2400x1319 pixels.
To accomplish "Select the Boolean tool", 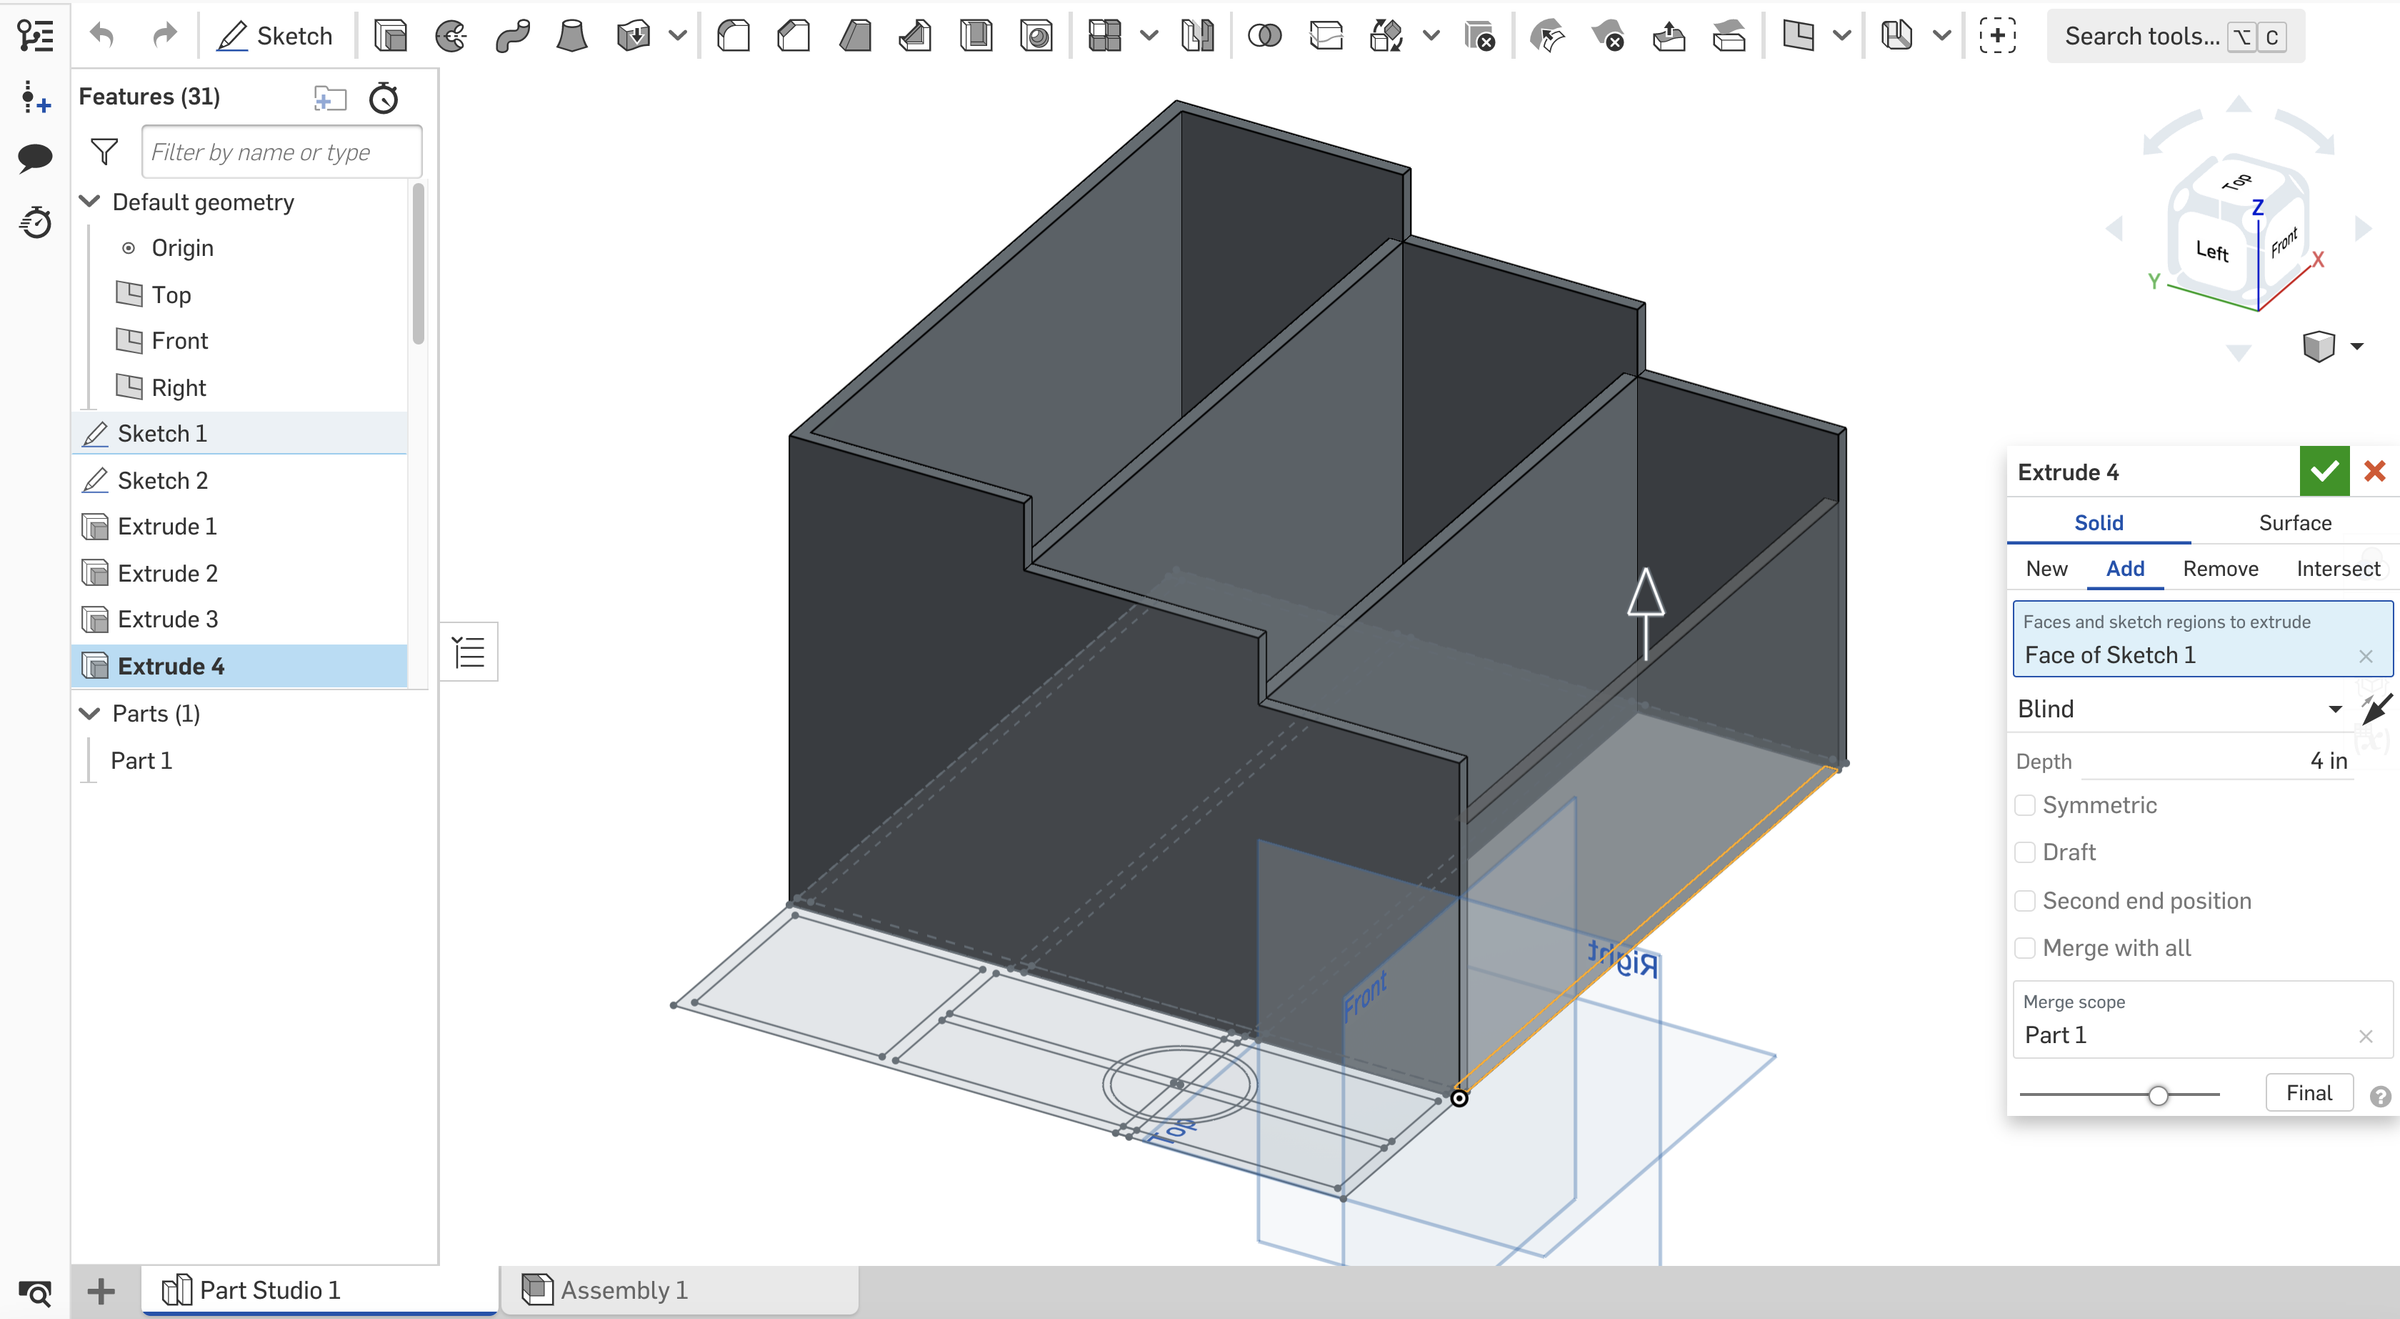I will (x=1264, y=35).
